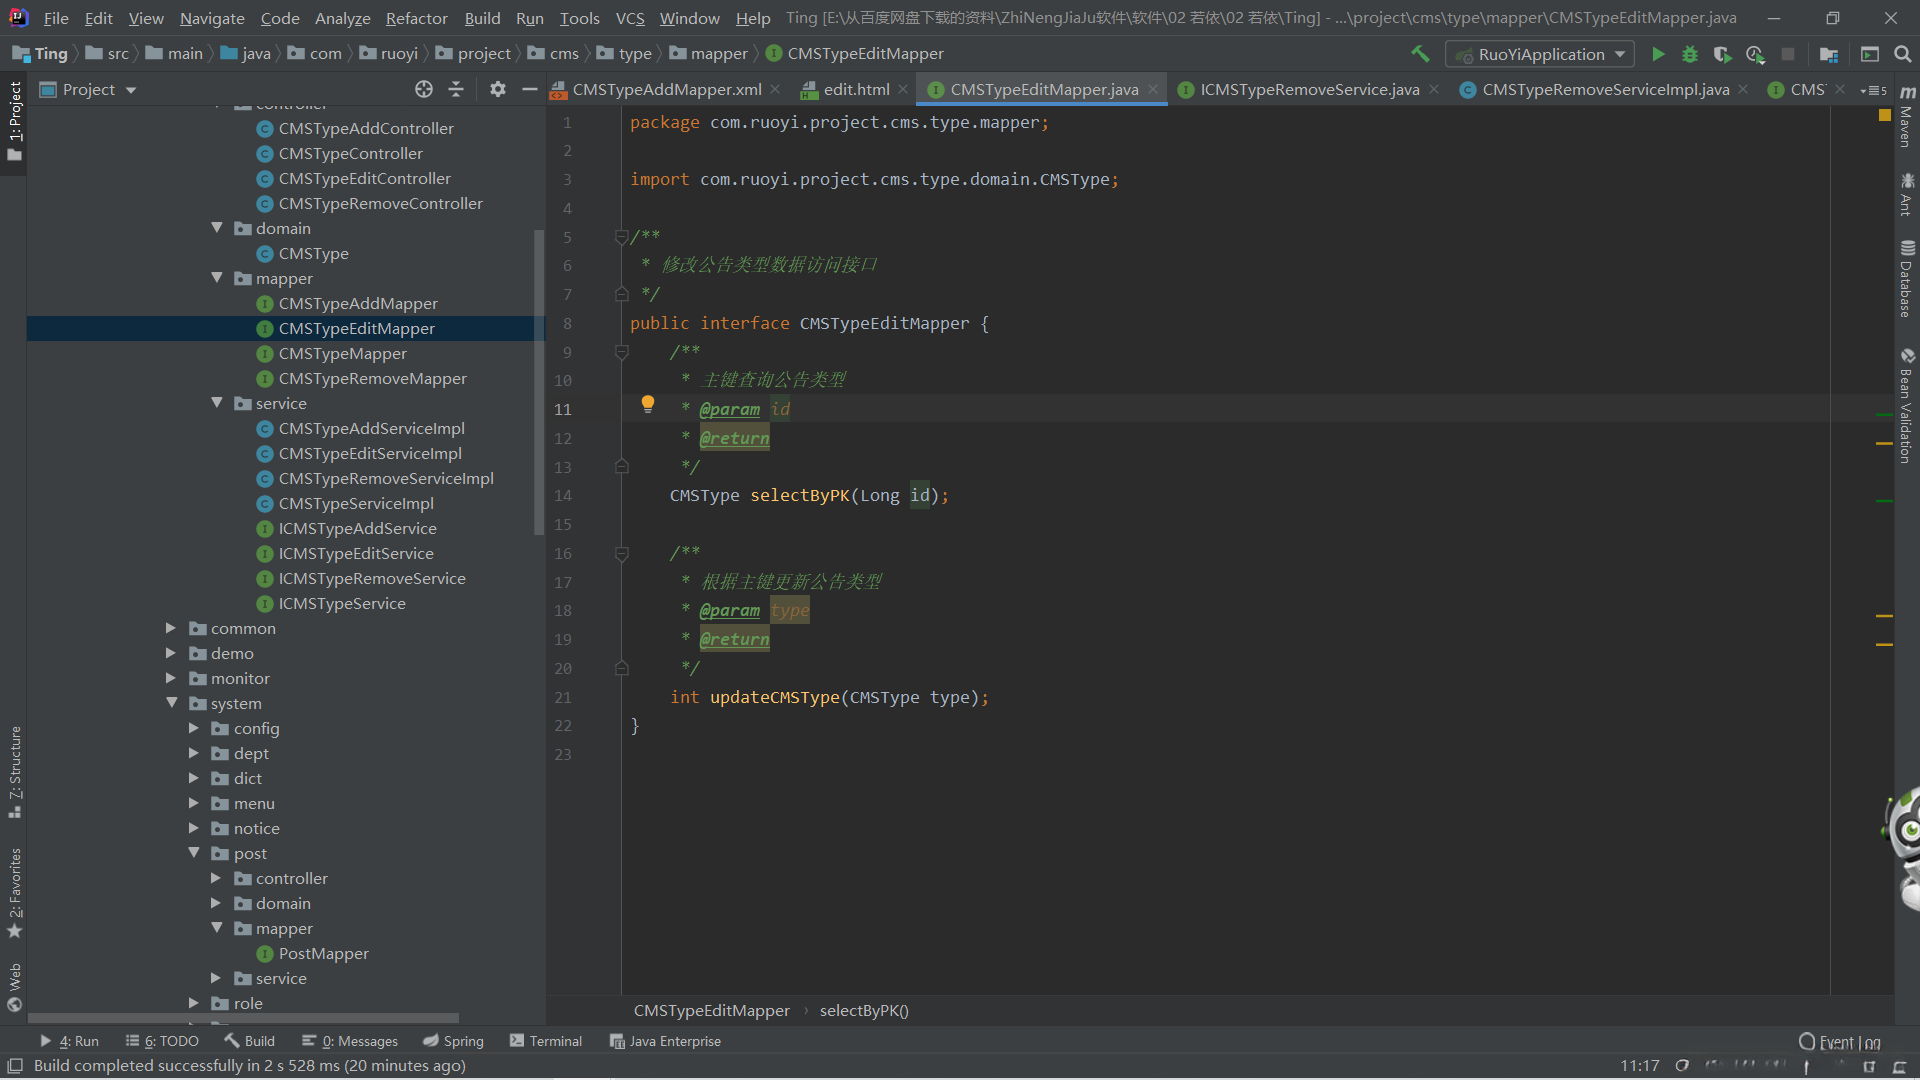Open Project panel gear settings

click(497, 89)
